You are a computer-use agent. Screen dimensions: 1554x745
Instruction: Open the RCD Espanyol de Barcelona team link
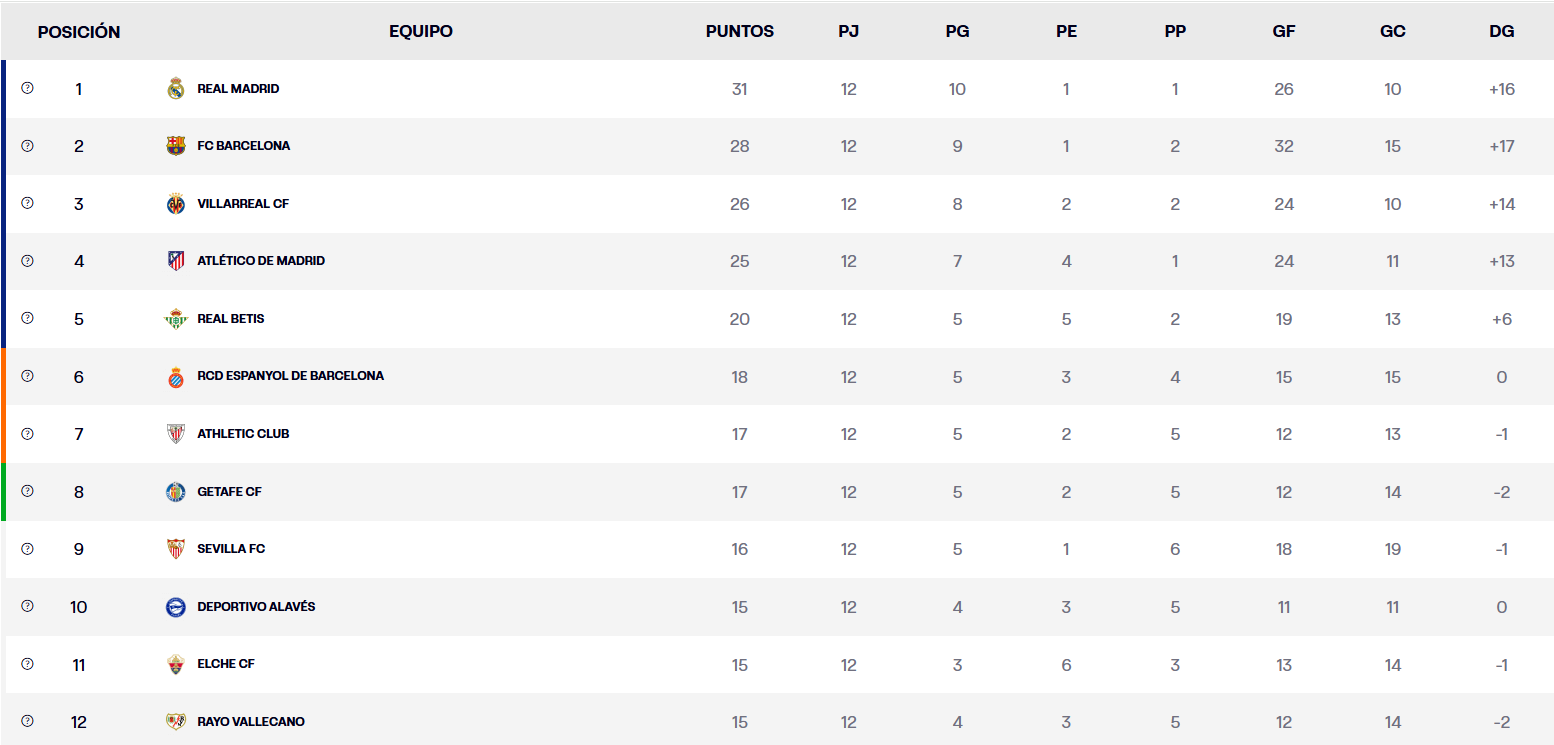290,376
